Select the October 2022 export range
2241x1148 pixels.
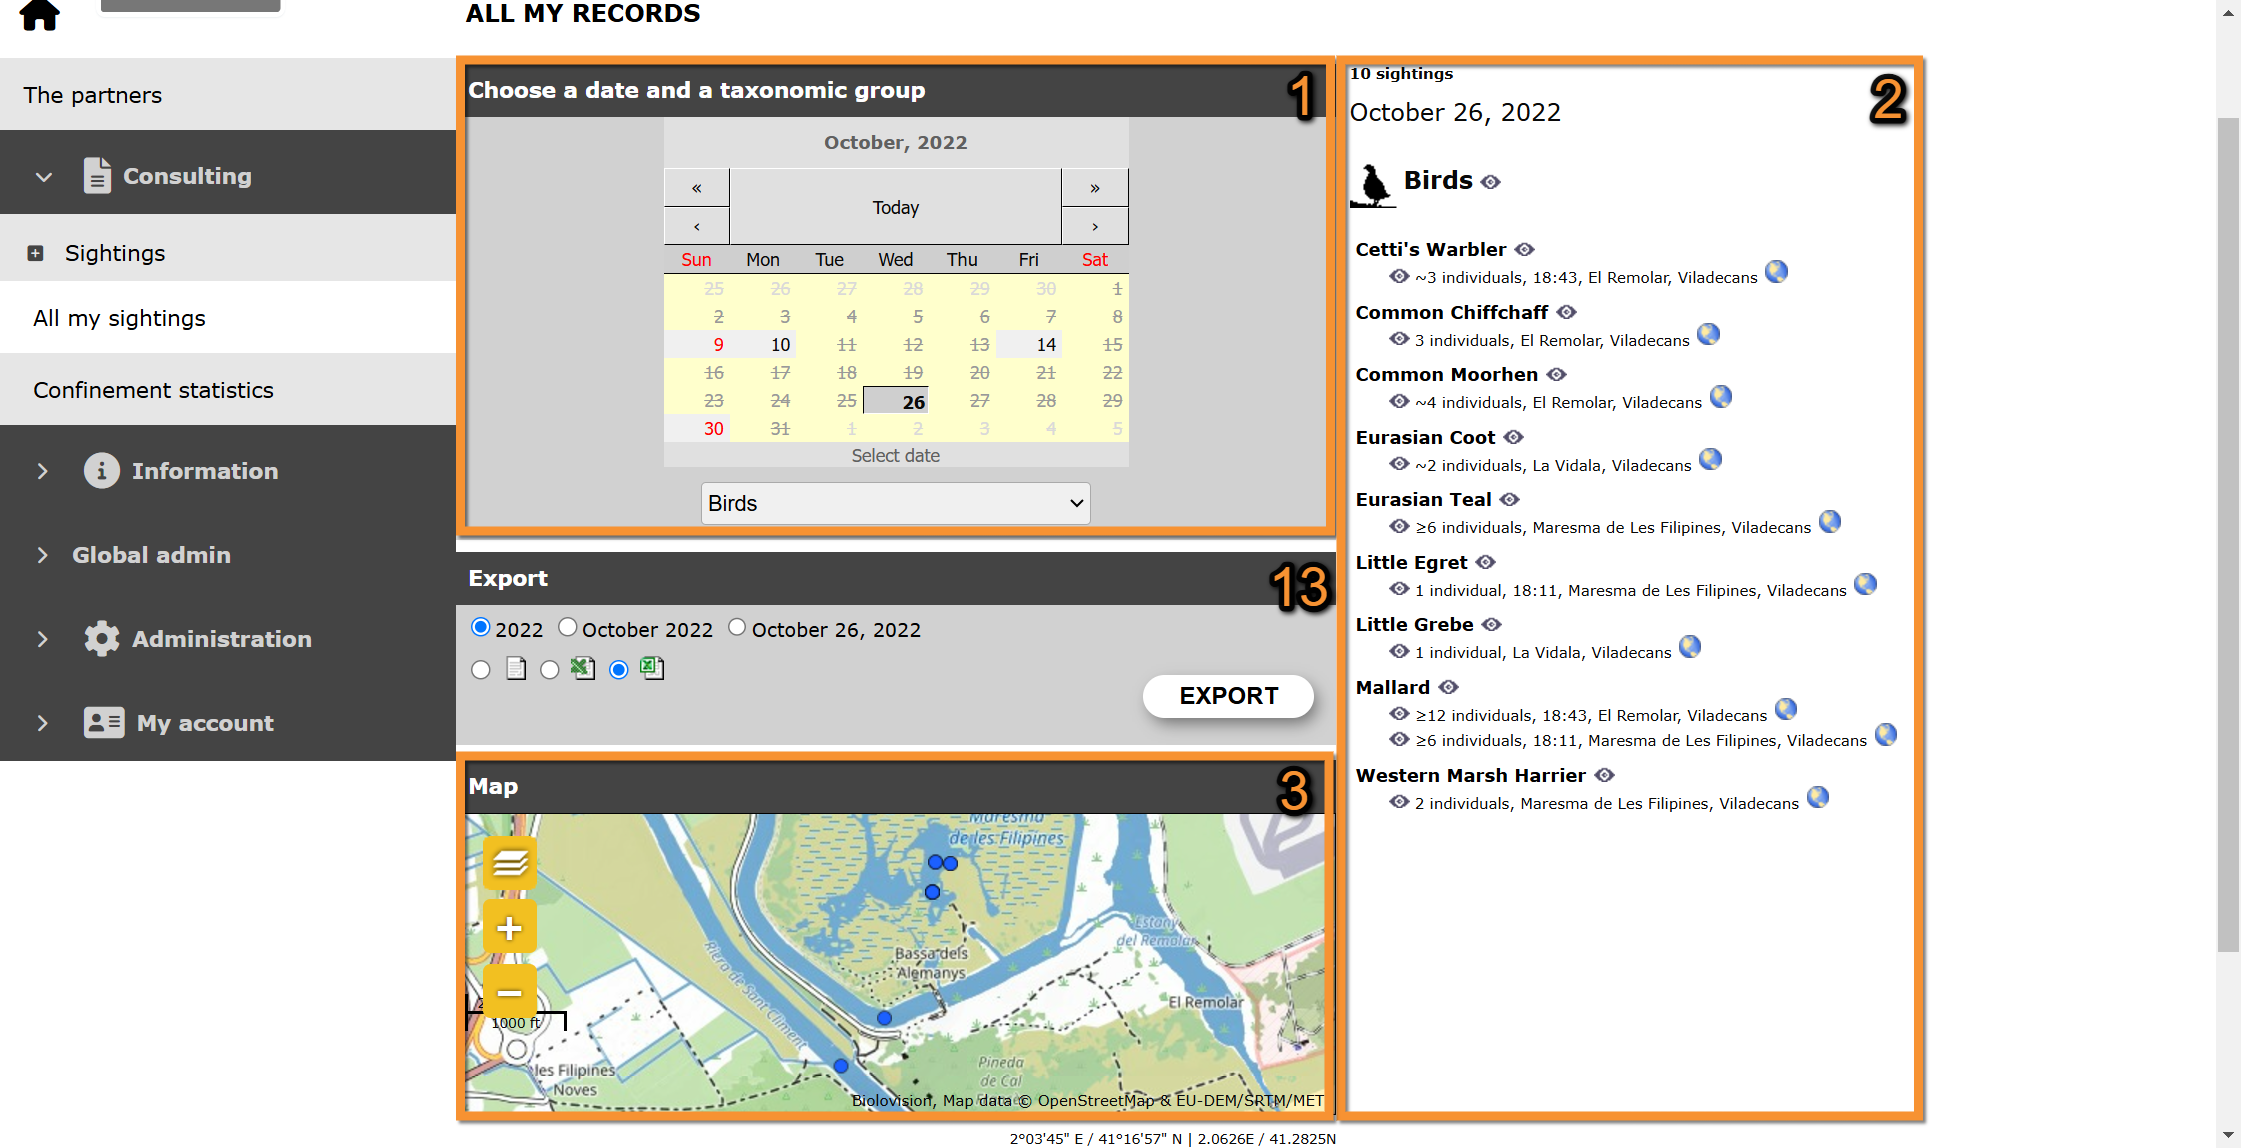tap(568, 628)
